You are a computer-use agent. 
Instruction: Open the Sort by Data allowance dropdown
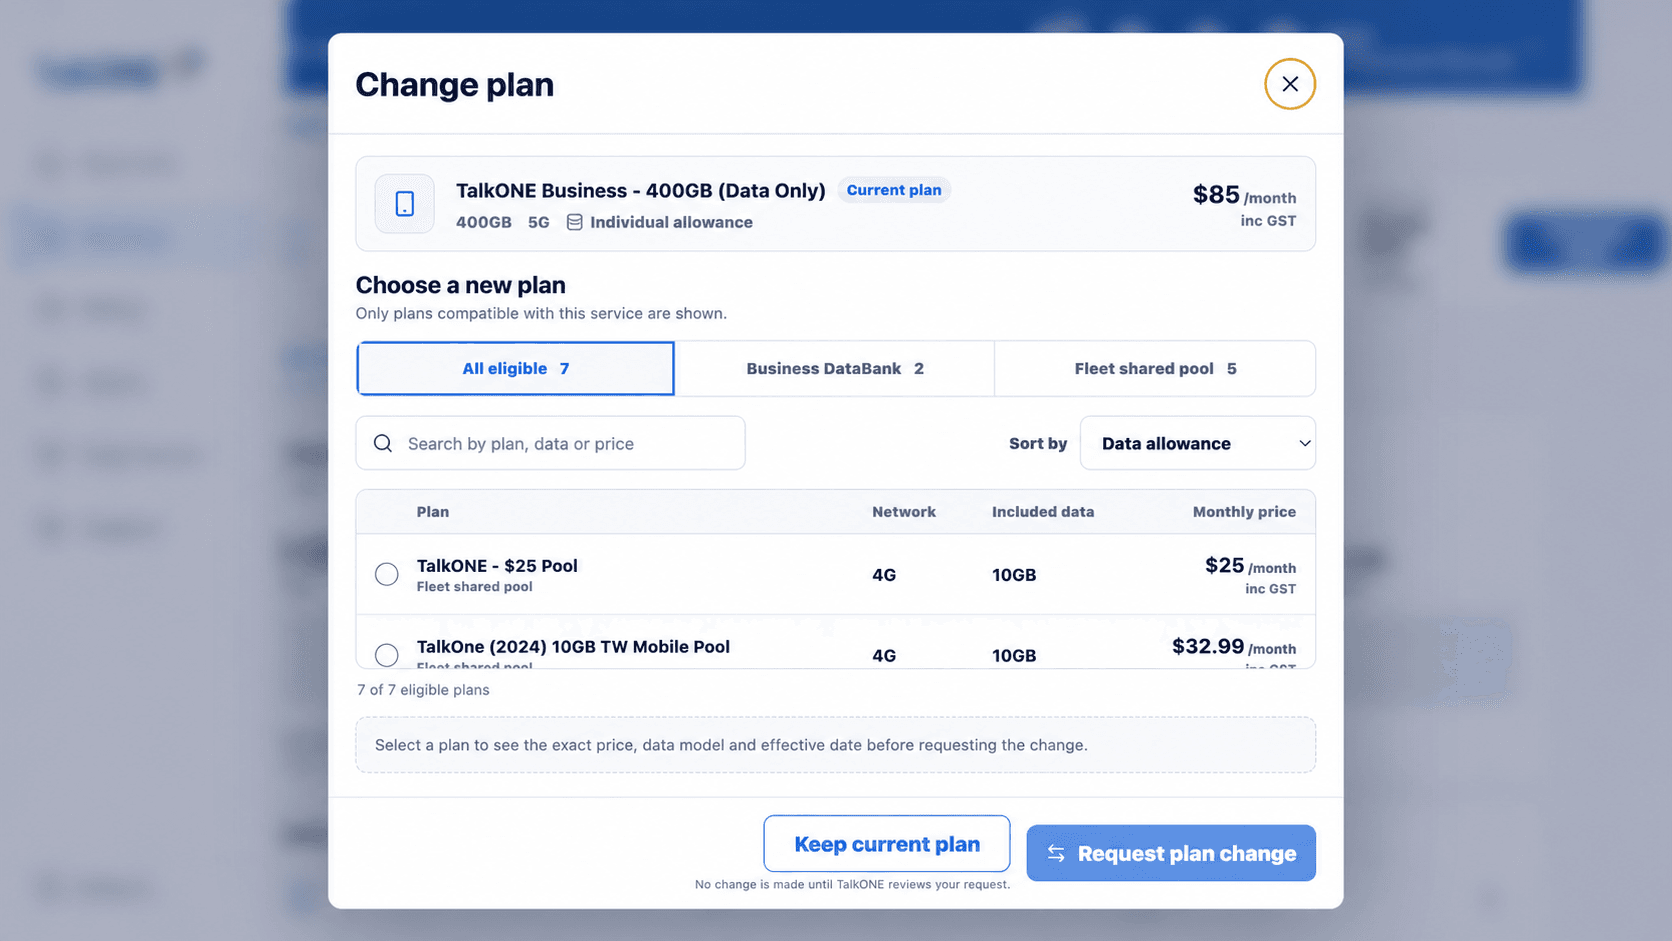[1197, 443]
